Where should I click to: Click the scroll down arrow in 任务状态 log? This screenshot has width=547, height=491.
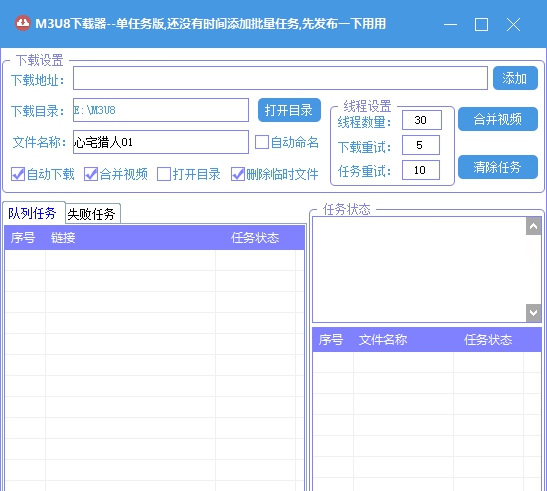(x=533, y=313)
